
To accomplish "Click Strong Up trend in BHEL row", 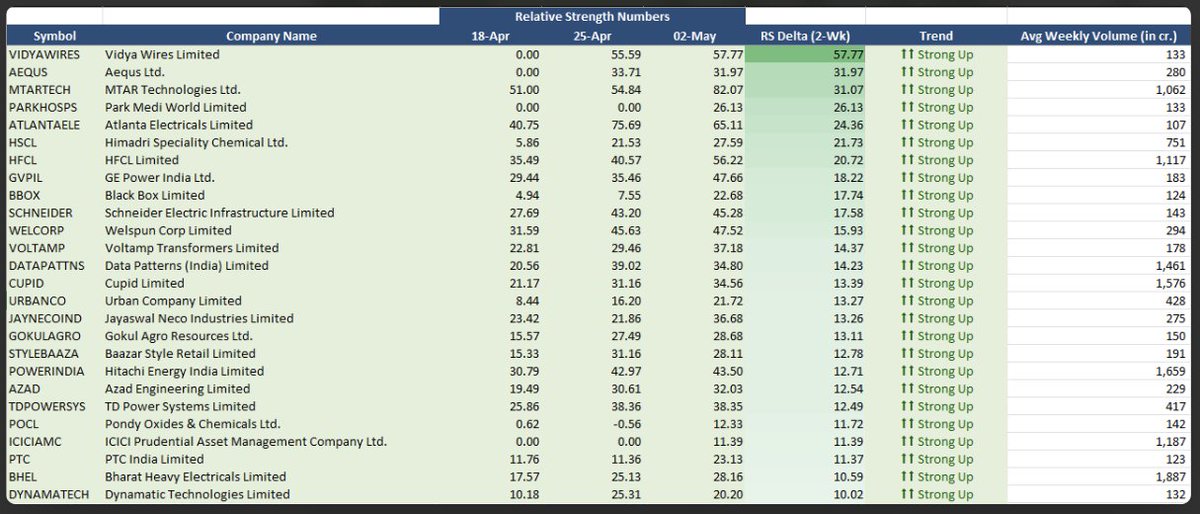I will click(x=936, y=477).
